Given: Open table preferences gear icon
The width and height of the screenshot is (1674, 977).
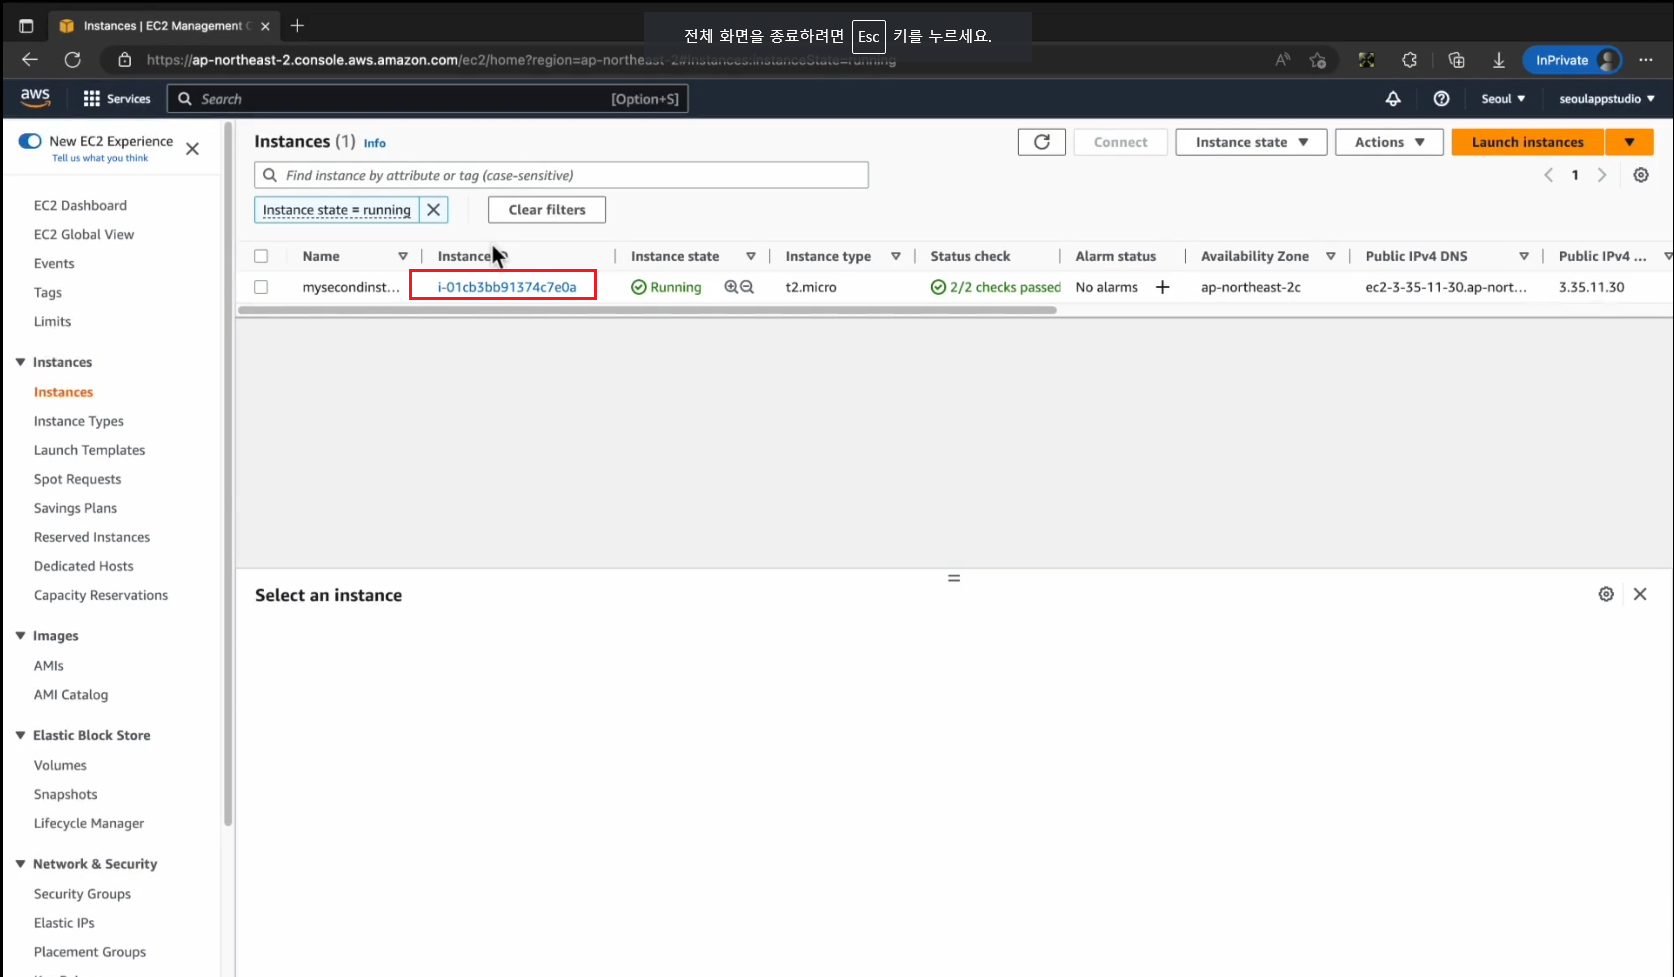Looking at the screenshot, I should coord(1641,175).
